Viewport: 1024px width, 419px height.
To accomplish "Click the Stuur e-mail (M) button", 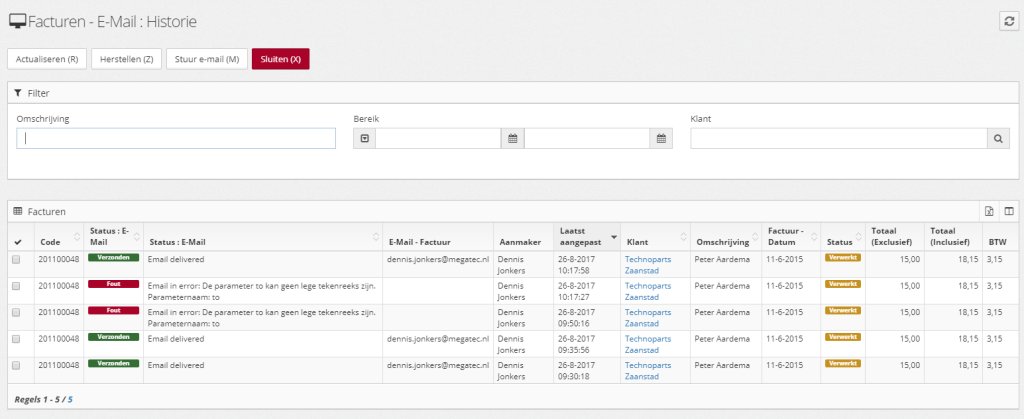I will tap(207, 59).
